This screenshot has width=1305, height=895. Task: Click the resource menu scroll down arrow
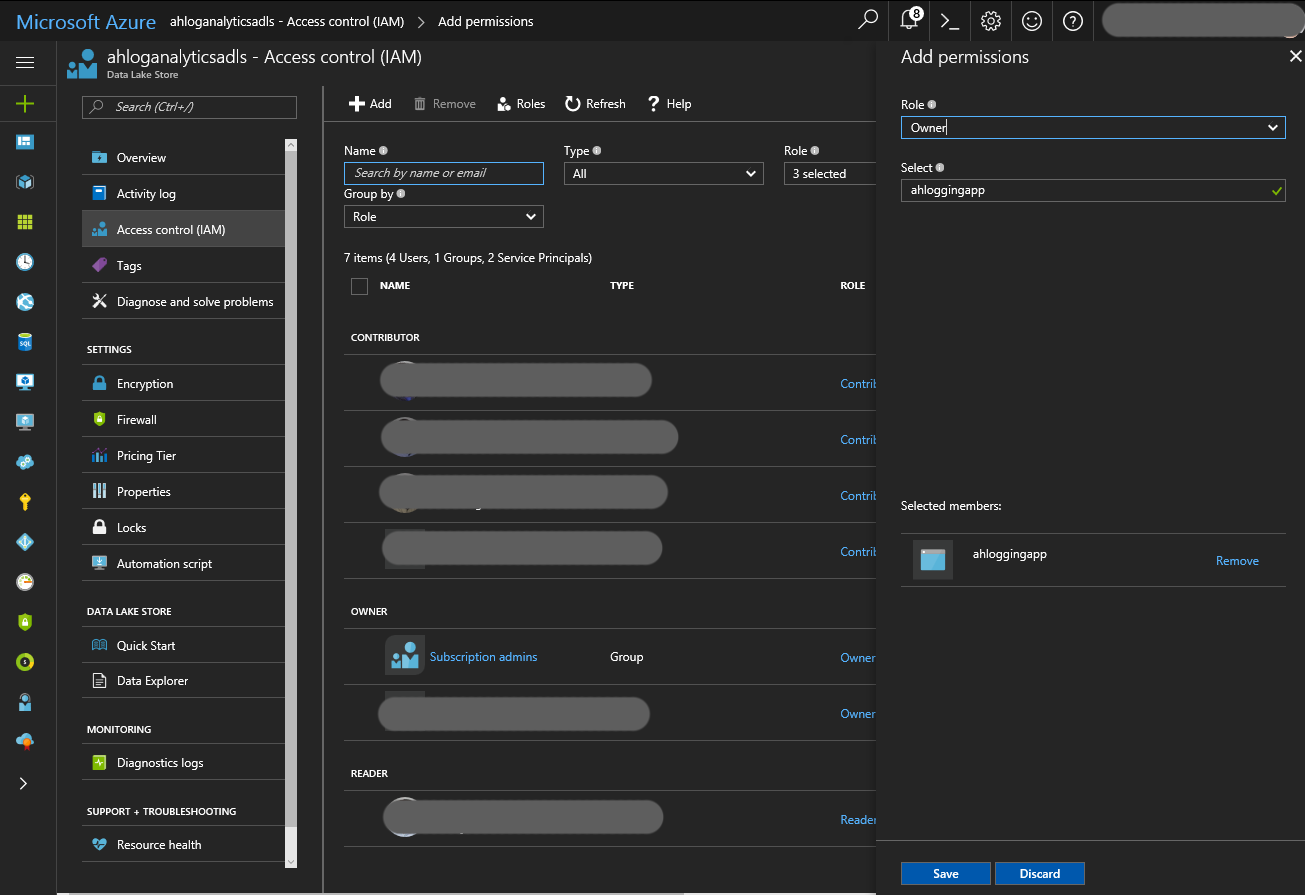point(291,861)
